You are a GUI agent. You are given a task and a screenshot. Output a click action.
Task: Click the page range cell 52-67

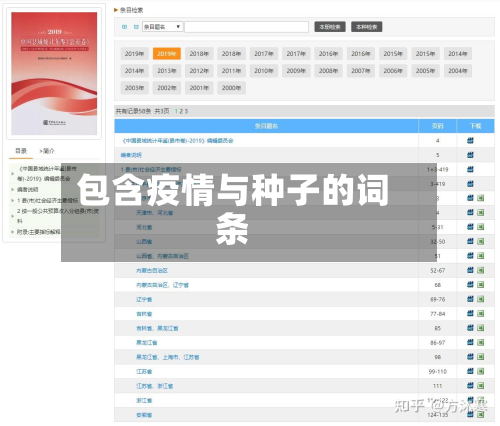point(438,270)
